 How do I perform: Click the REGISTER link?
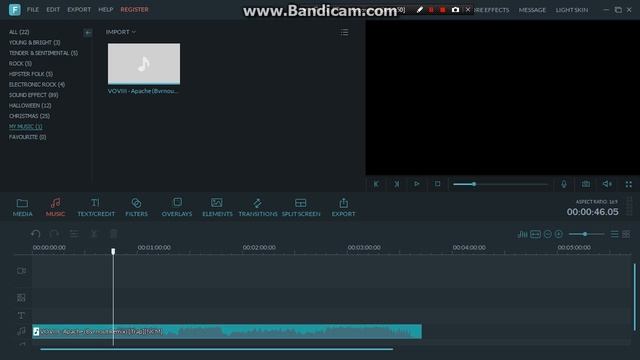pos(134,9)
